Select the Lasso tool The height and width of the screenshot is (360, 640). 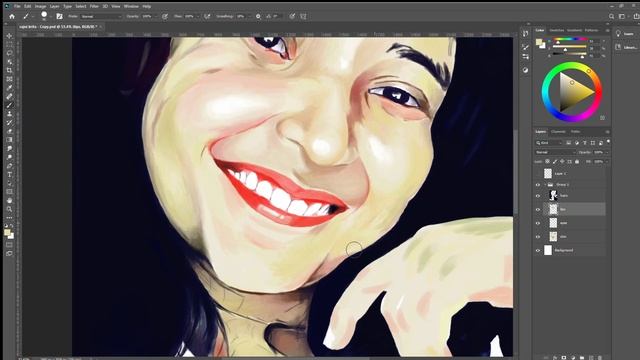click(9, 53)
